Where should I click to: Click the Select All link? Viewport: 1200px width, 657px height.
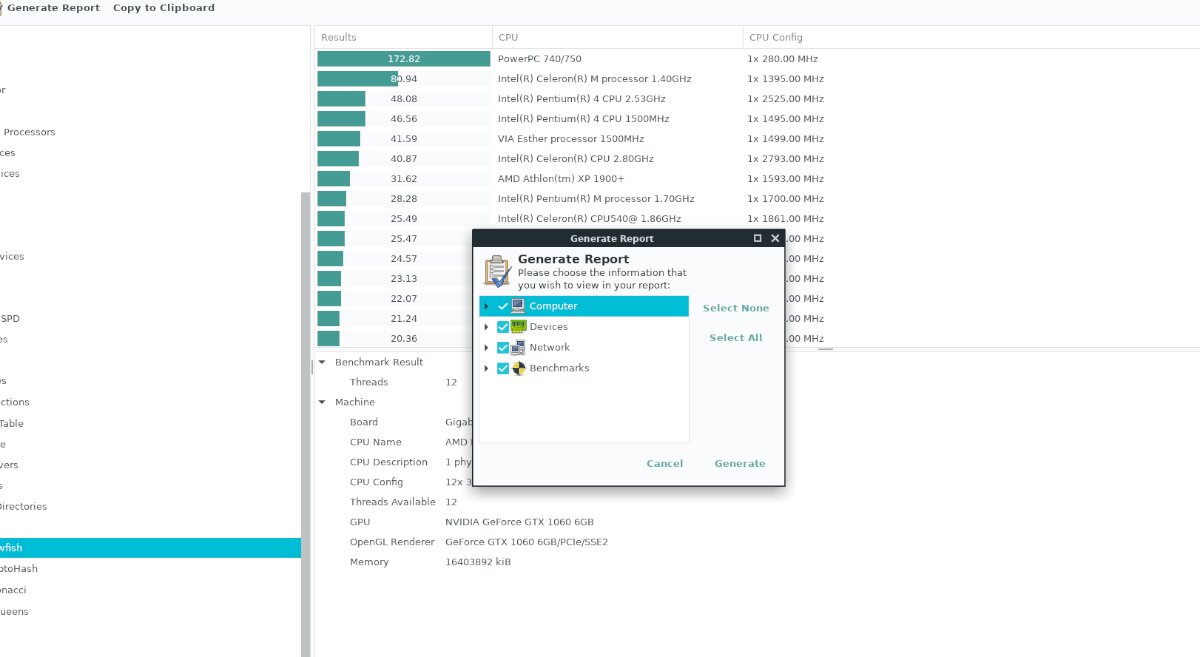click(735, 337)
